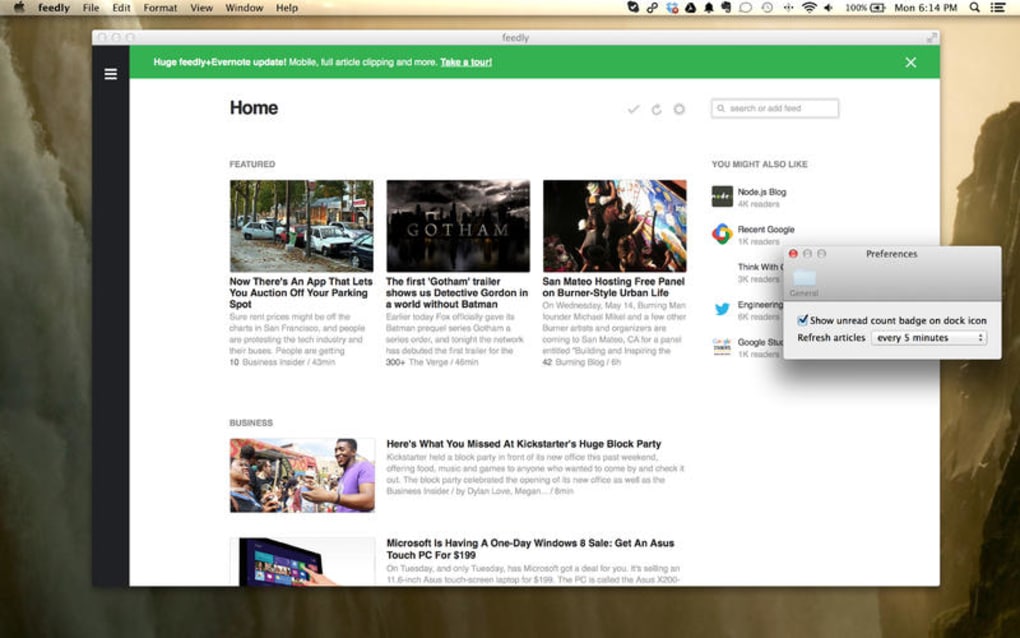Click the Recent Google feed icon
This screenshot has width=1020, height=638.
point(719,232)
